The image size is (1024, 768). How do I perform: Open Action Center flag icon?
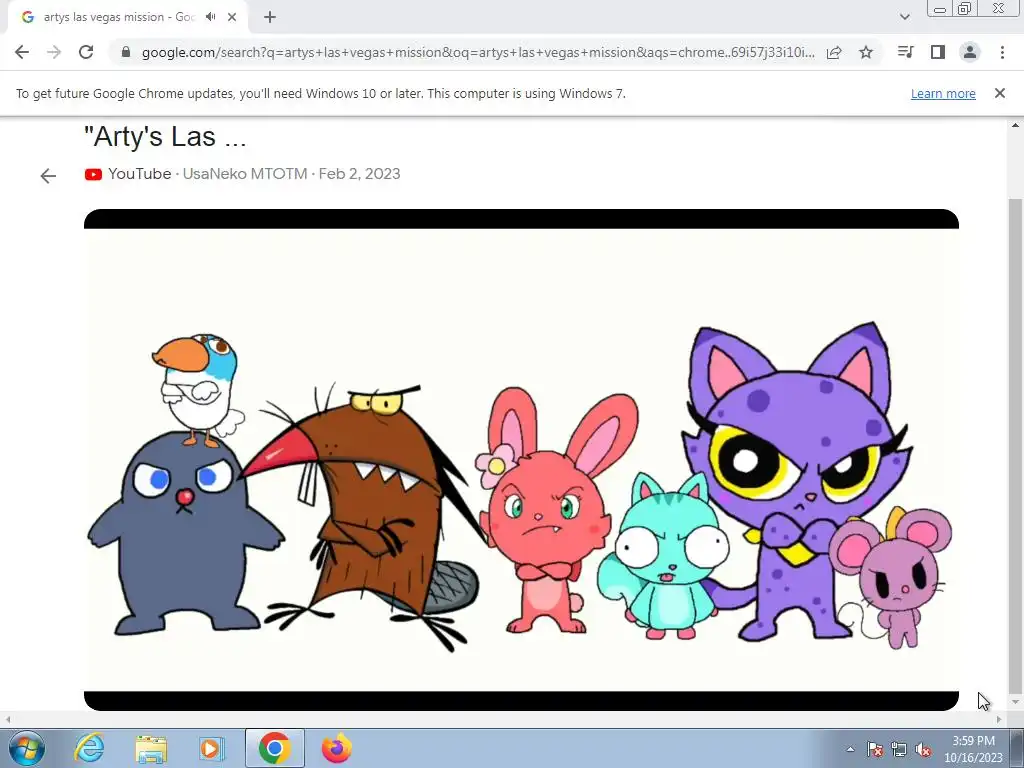click(875, 749)
